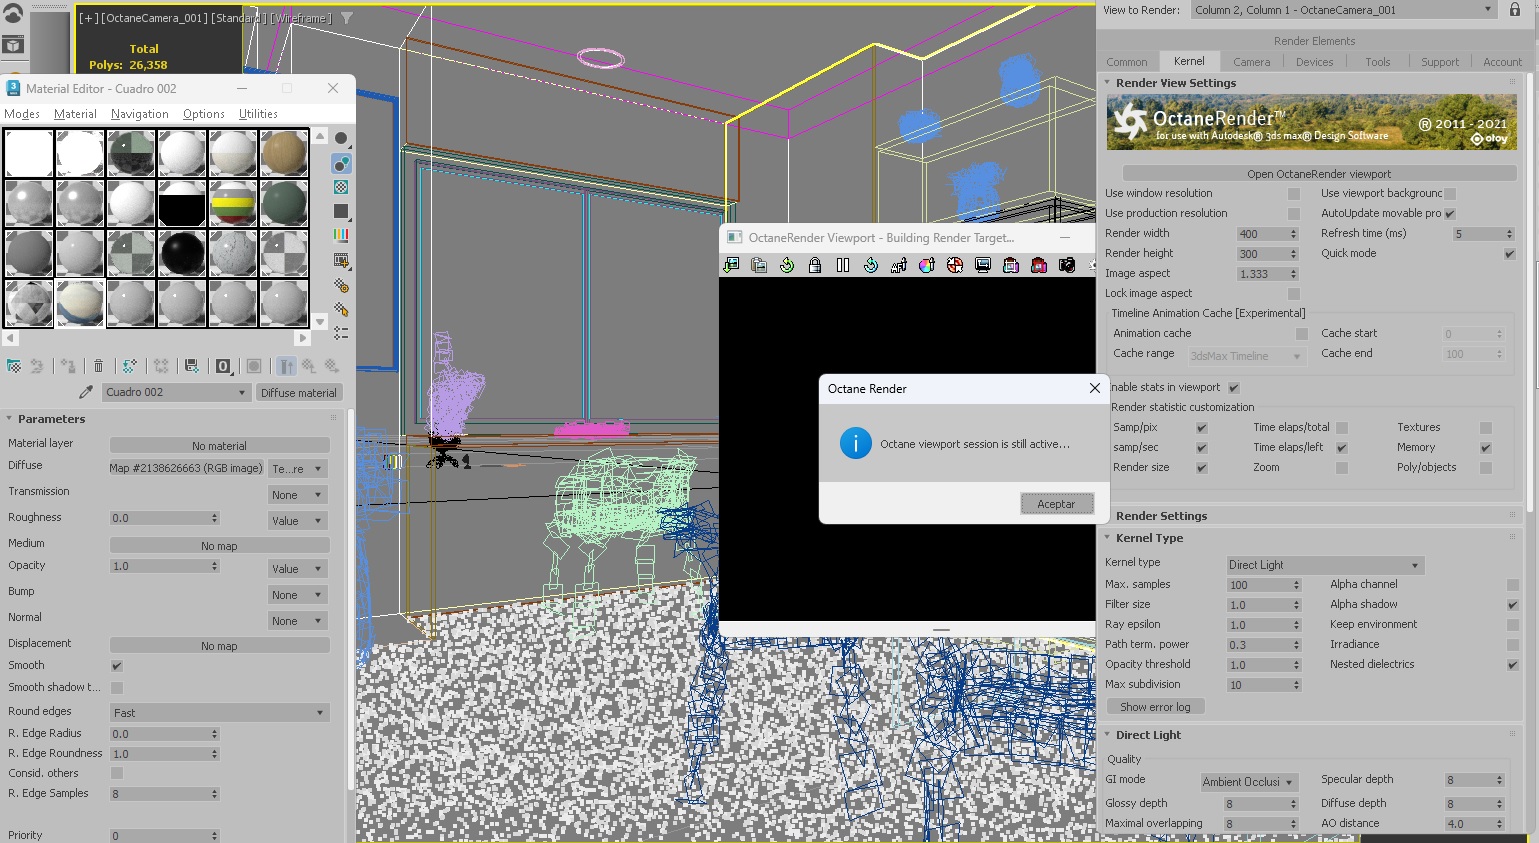Enable Lock image aspect checkbox
Screen dimensions: 1539x843
[1294, 294]
